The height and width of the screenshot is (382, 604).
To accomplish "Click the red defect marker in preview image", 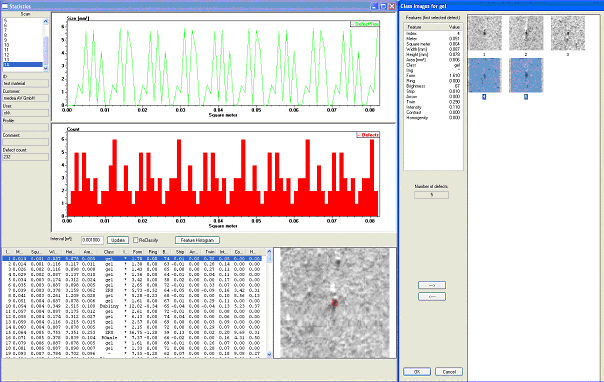I will (334, 303).
